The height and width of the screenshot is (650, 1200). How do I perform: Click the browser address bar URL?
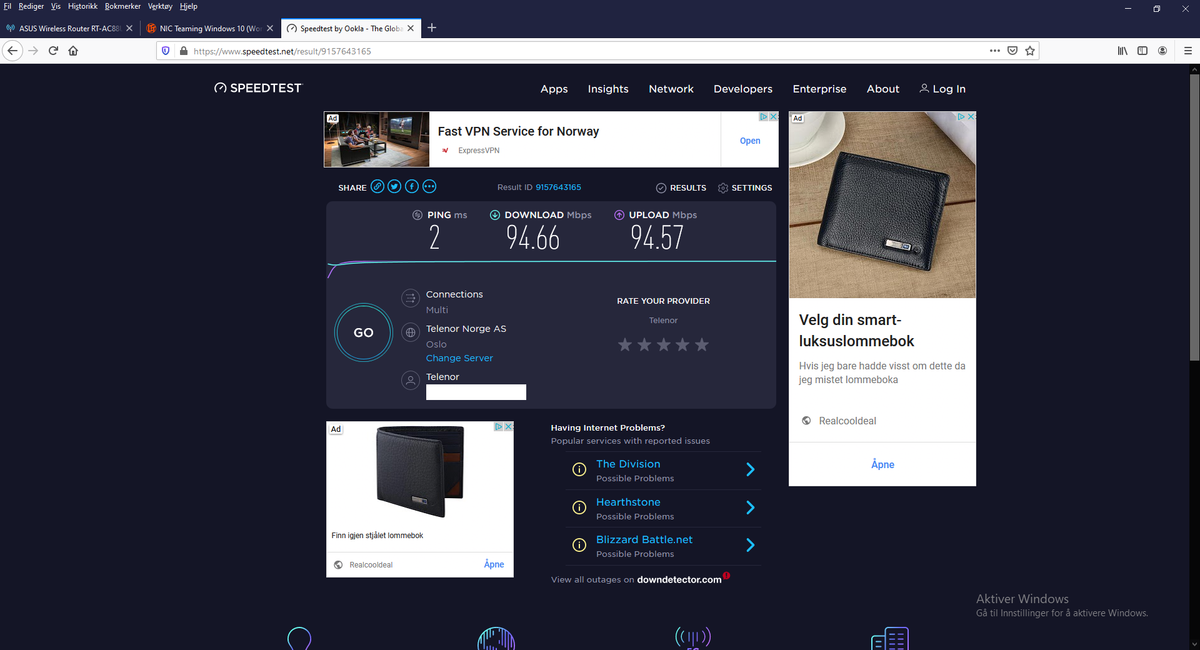(282, 51)
